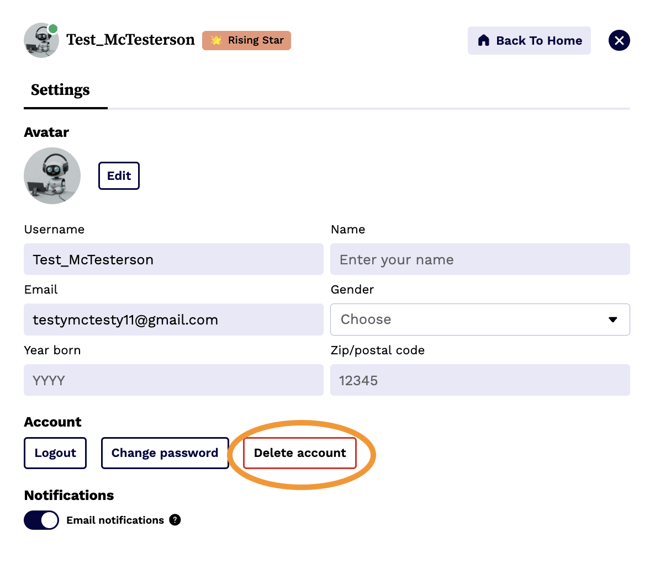Click the Test_McTesterson header username text

(130, 41)
